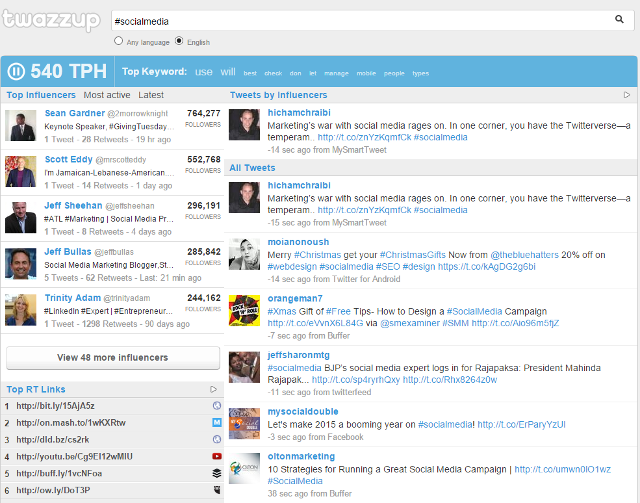Select the Any language radio button
The height and width of the screenshot is (503, 640).
point(118,41)
